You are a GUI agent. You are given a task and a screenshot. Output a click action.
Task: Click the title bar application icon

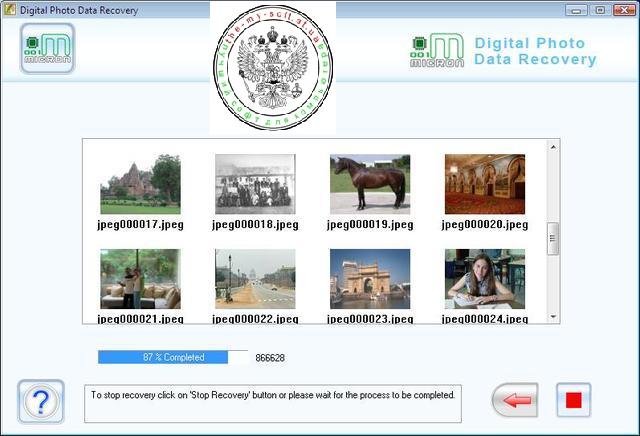click(x=10, y=9)
